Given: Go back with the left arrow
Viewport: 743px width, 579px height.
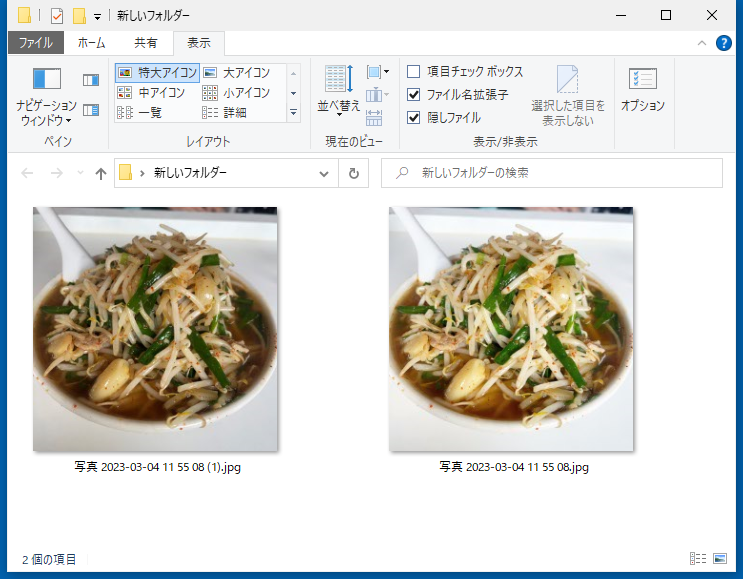Looking at the screenshot, I should (27, 173).
